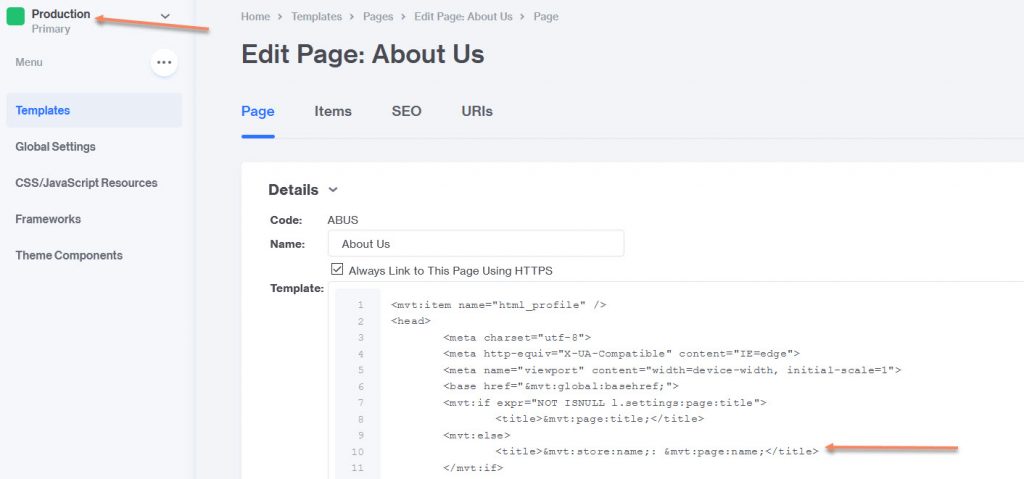This screenshot has width=1024, height=479.
Task: Expand the Production branch dropdown chevron
Action: [x=165, y=16]
